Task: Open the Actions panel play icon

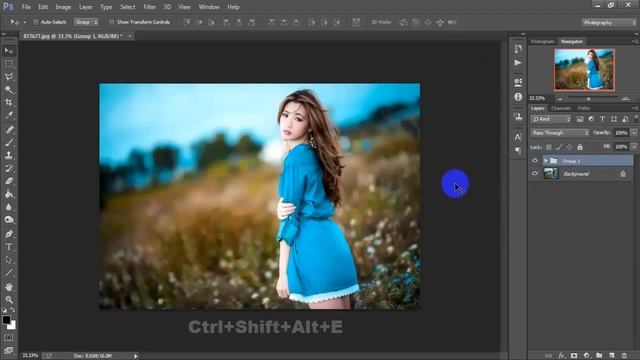Action: point(518,62)
